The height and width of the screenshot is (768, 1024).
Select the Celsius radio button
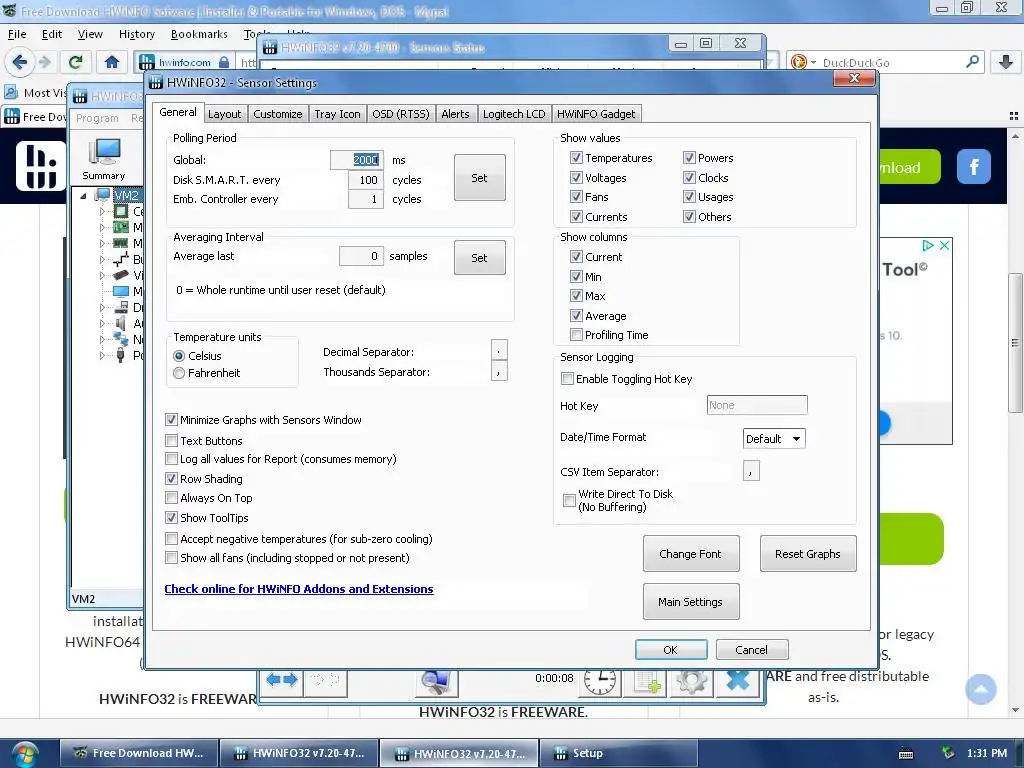[x=179, y=356]
